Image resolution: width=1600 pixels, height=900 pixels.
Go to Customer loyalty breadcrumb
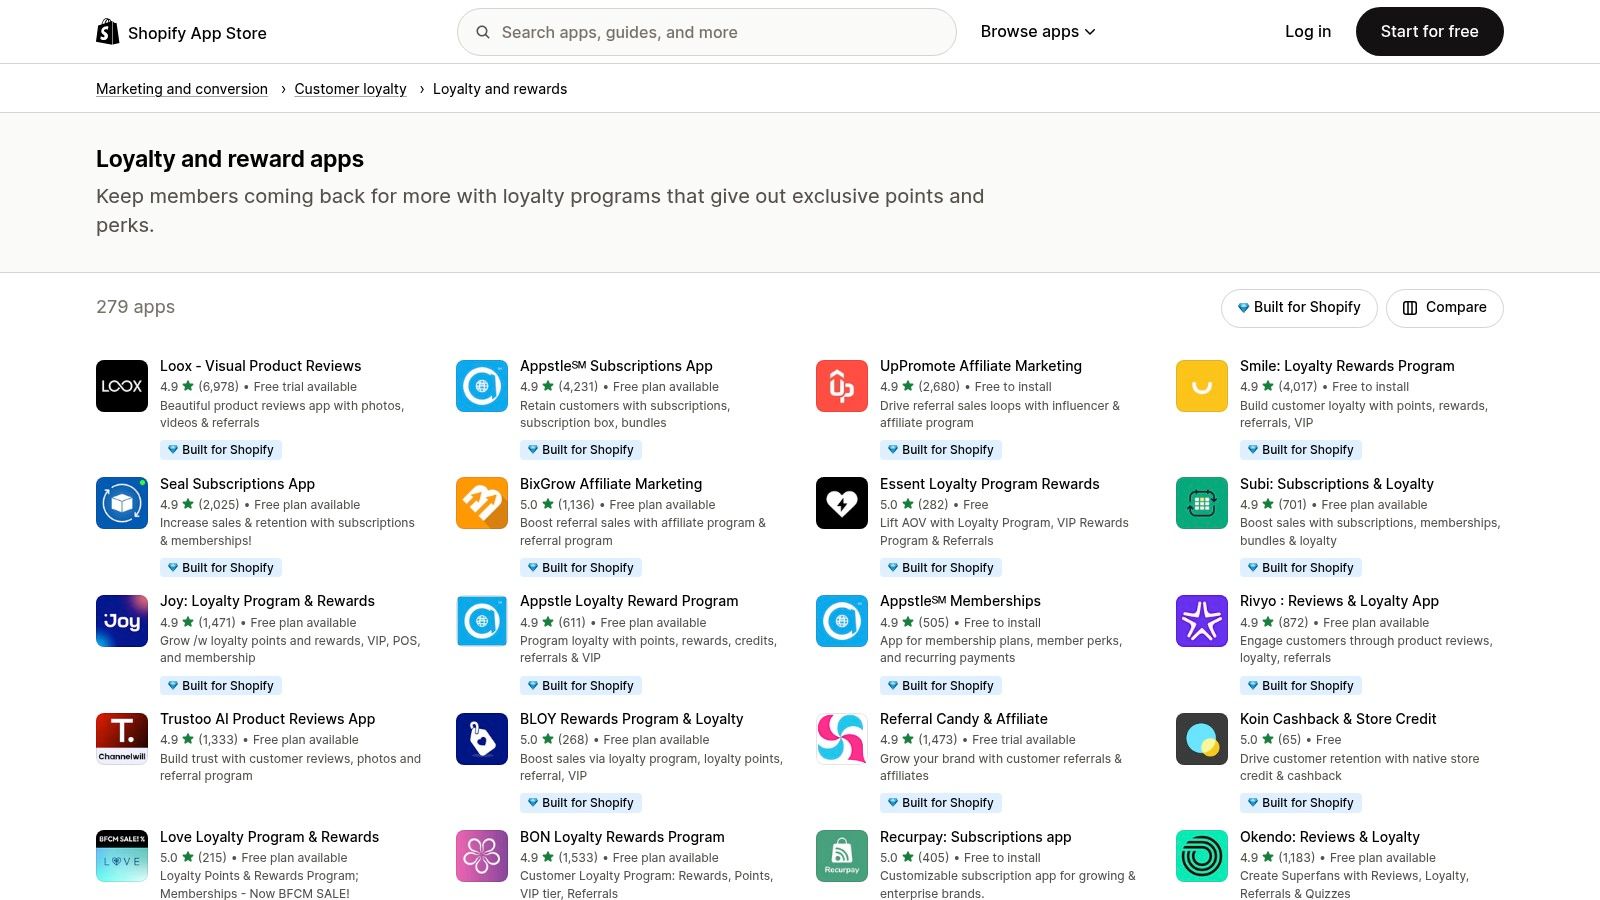coord(350,89)
